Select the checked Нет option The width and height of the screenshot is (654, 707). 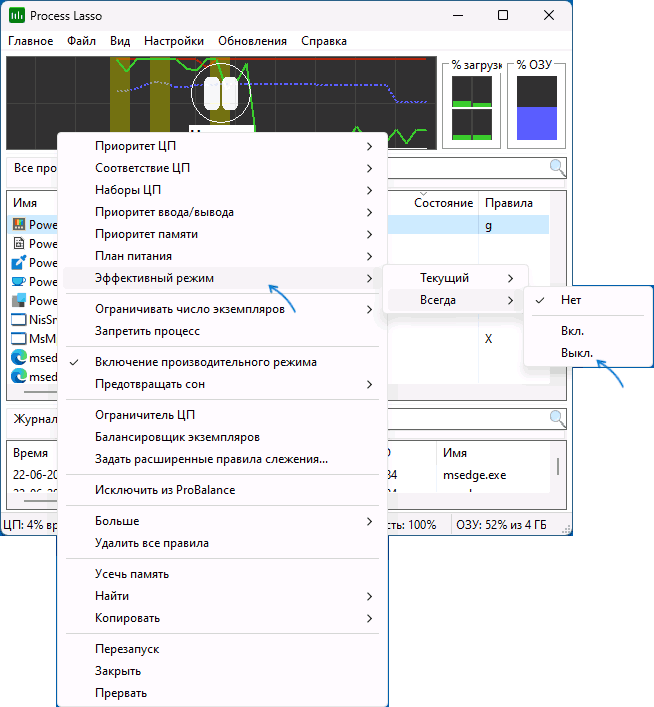tap(588, 300)
